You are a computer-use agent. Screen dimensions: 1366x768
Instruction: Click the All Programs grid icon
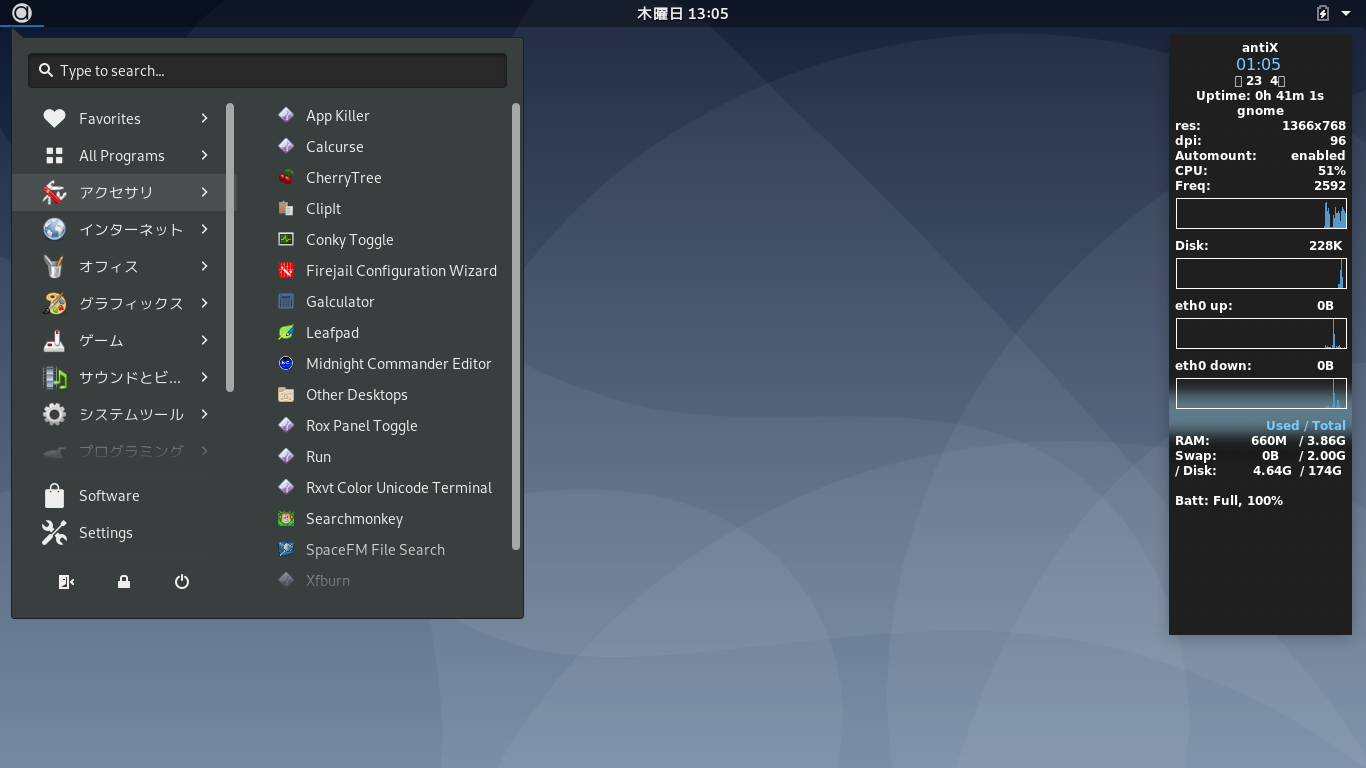click(54, 155)
